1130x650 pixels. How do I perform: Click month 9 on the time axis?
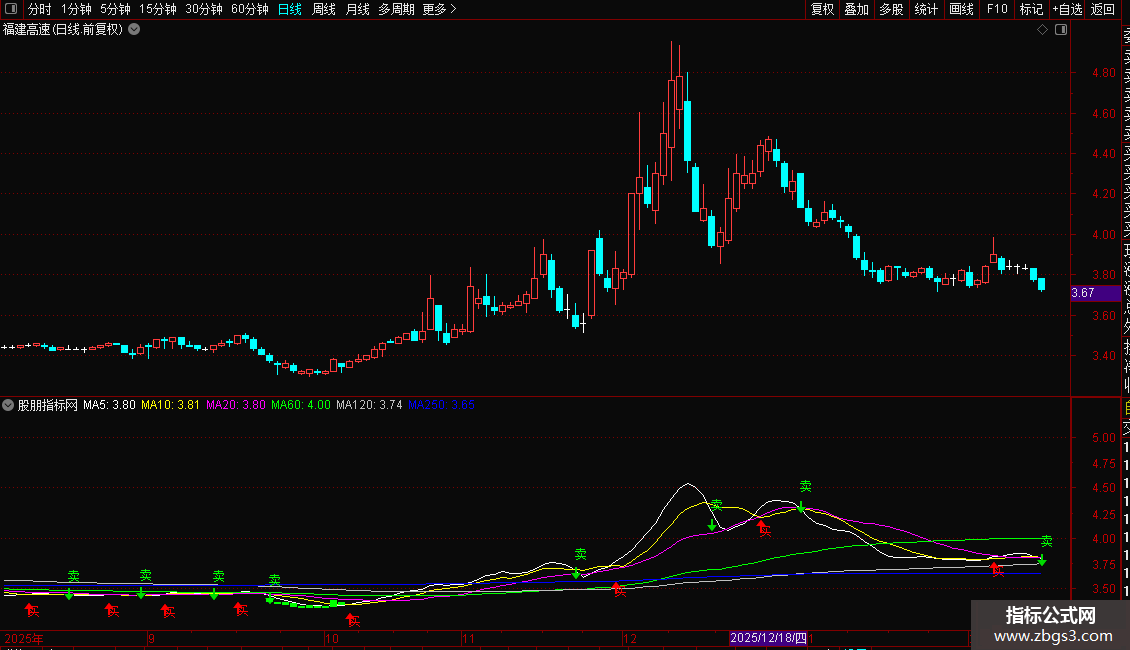151,638
